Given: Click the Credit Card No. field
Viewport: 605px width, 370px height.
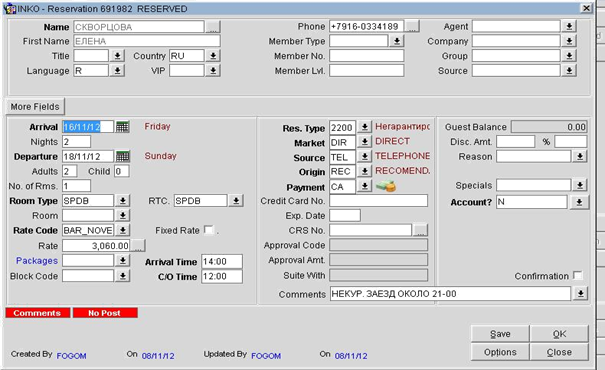Looking at the screenshot, I should [x=379, y=201].
